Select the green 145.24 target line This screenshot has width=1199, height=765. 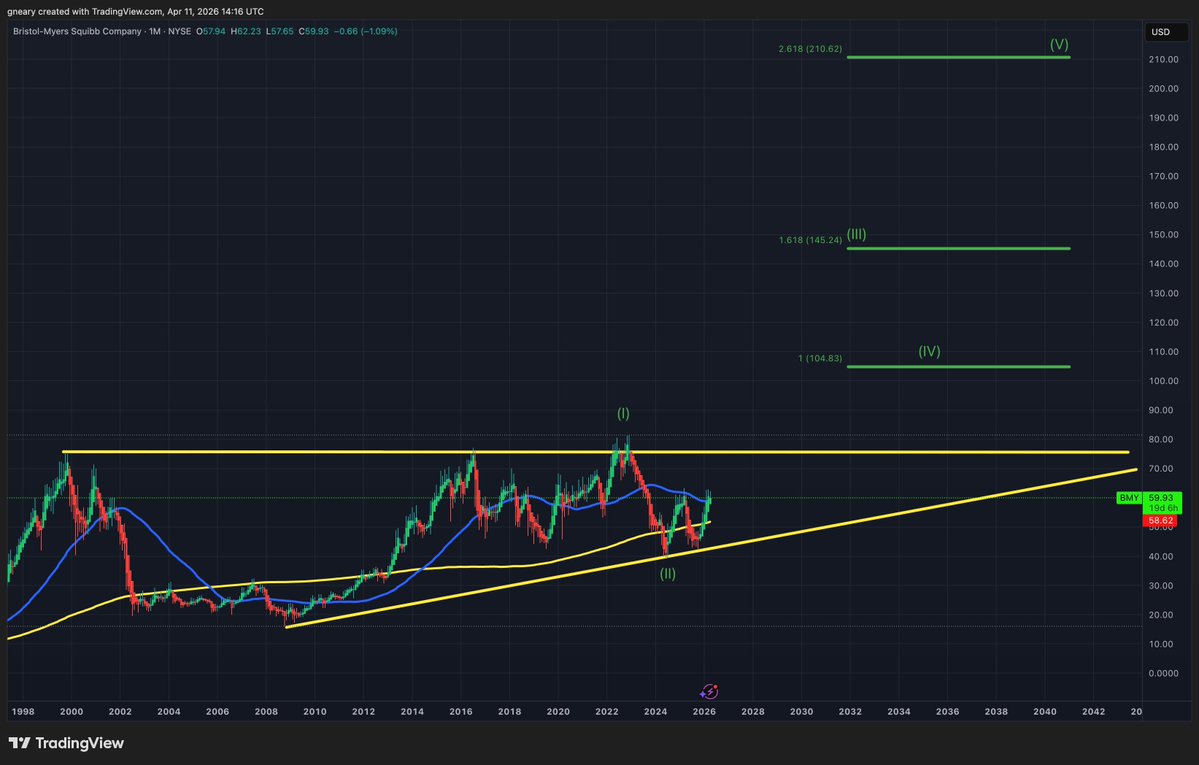click(x=958, y=249)
